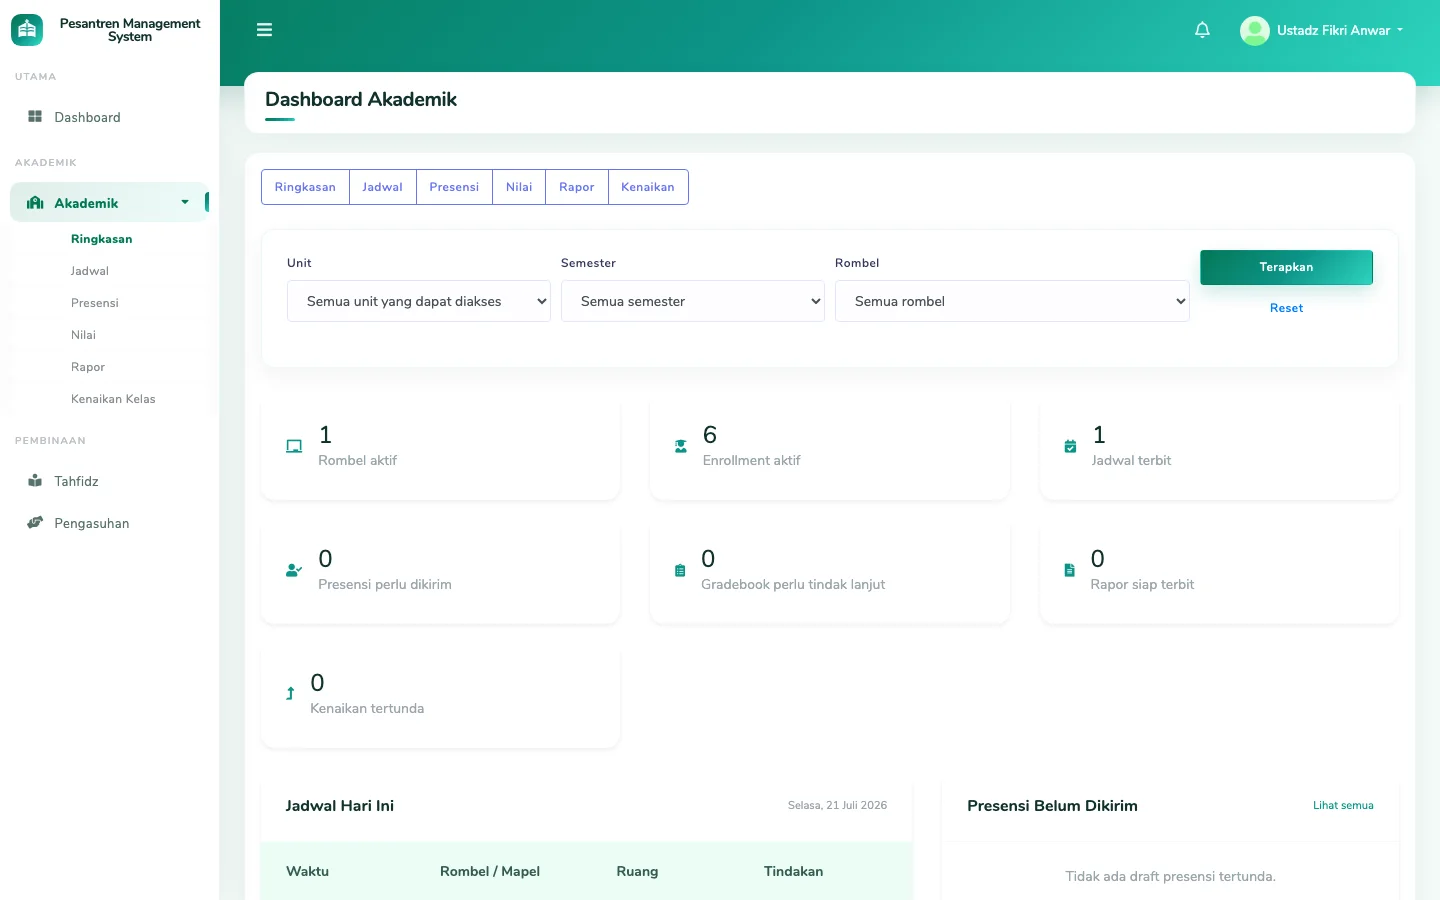Image resolution: width=1440 pixels, height=900 pixels.
Task: Click the Rapor siap terbit document icon
Action: tap(1069, 571)
